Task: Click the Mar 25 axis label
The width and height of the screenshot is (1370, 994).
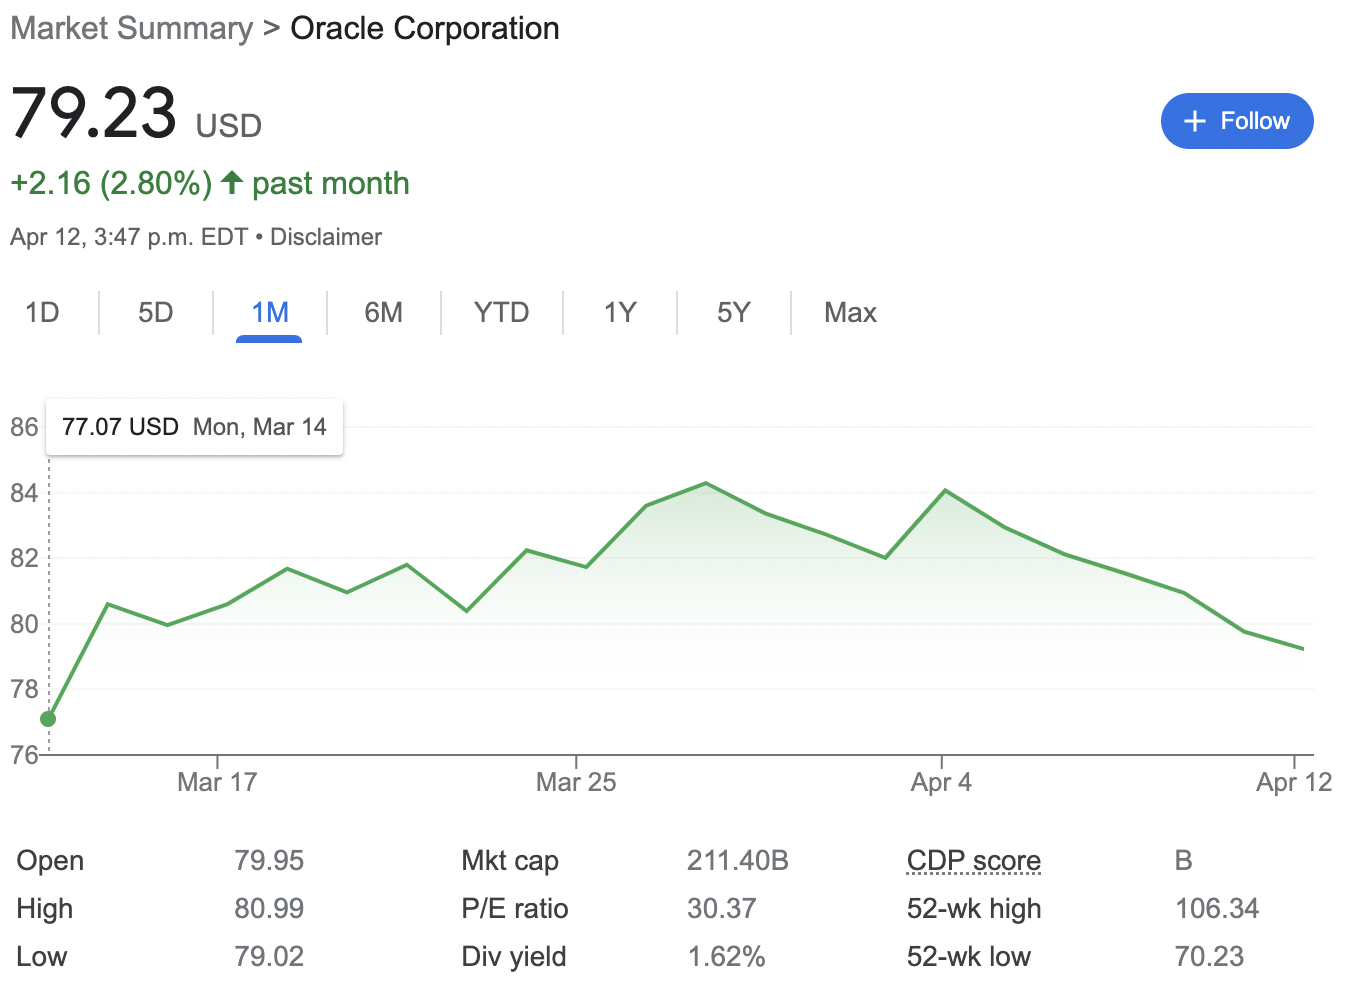Action: (x=576, y=782)
